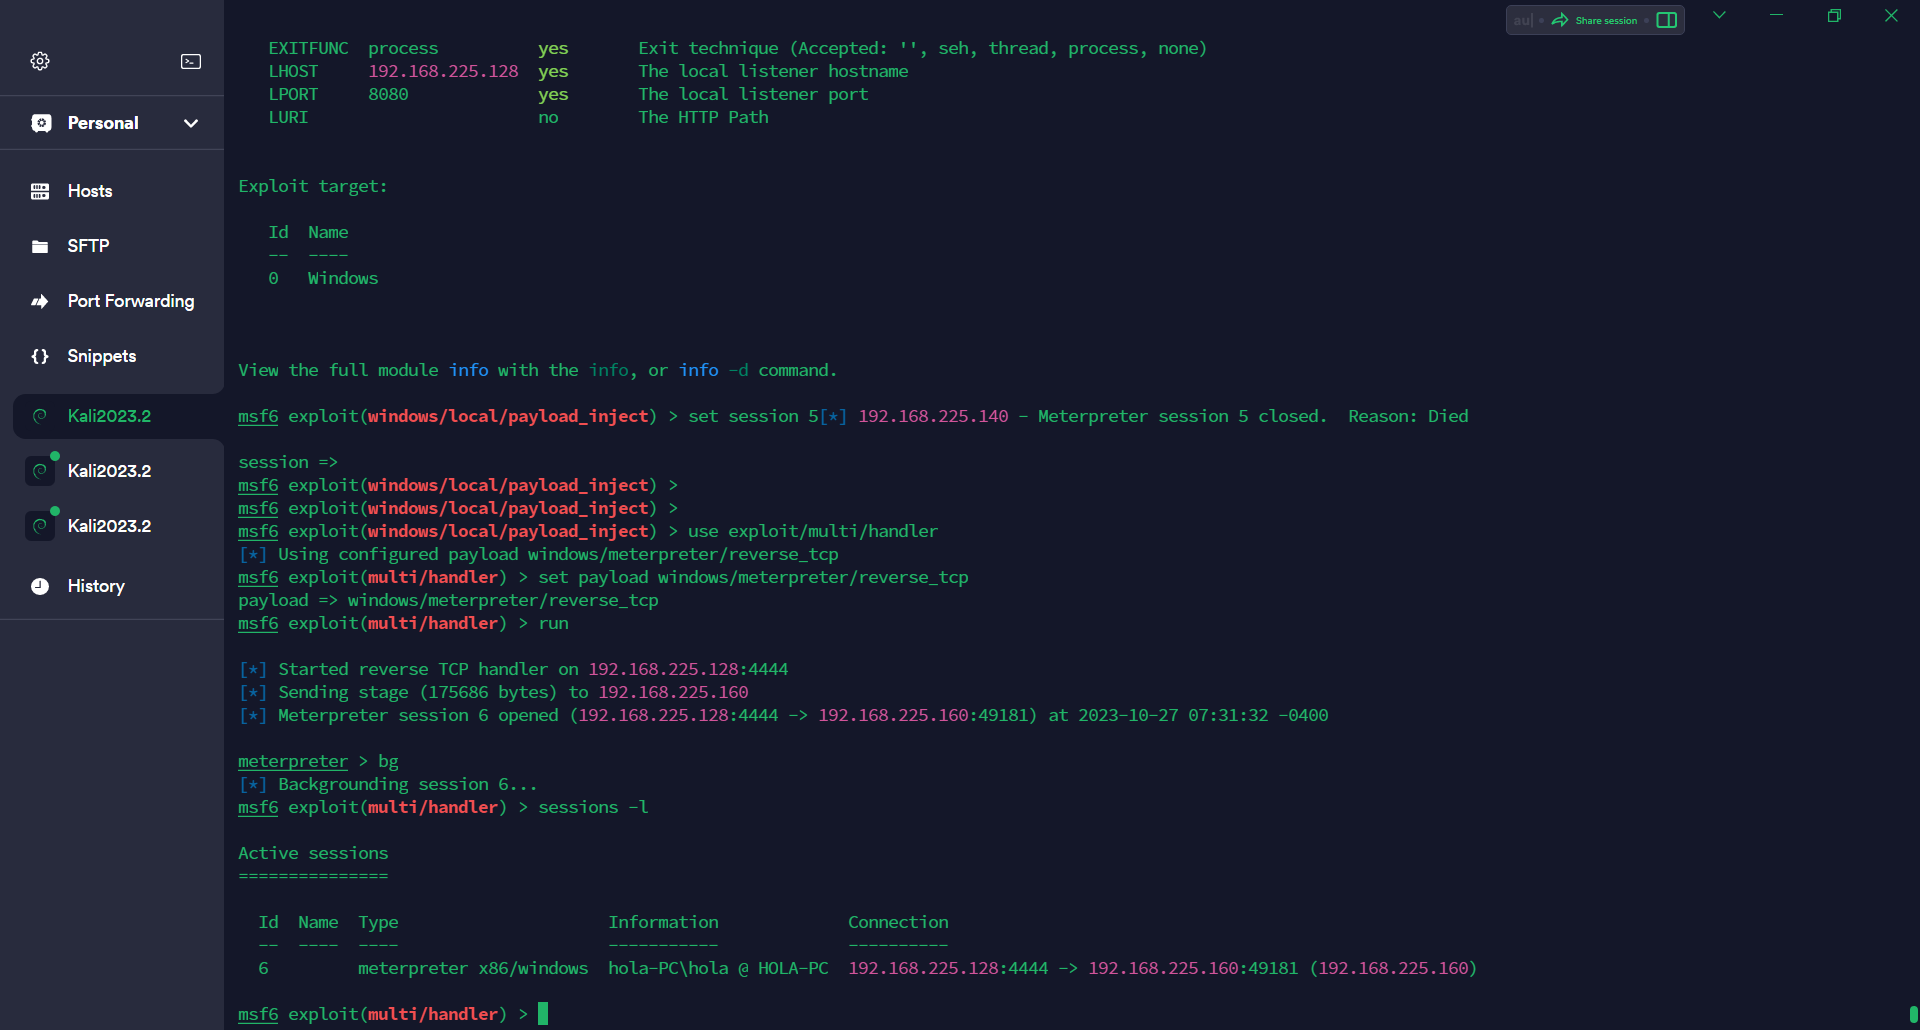Click the Snippets curly braces icon
Viewport: 1920px width, 1030px height.
point(40,356)
